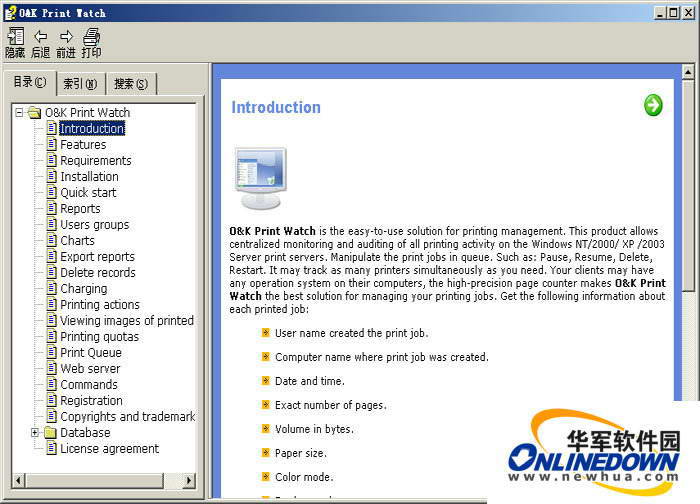Open the Printing quotas topic
Image resolution: width=700 pixels, height=504 pixels.
tap(100, 337)
